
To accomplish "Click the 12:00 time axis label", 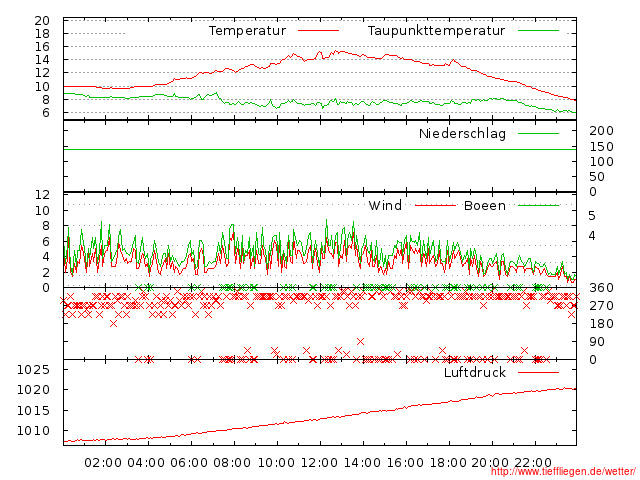I will click(x=319, y=463).
